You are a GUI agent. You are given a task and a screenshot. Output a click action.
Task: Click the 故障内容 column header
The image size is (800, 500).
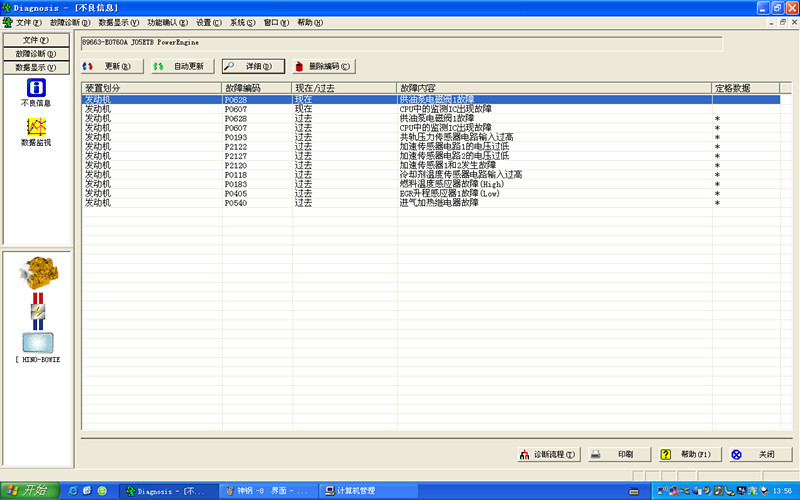point(554,88)
